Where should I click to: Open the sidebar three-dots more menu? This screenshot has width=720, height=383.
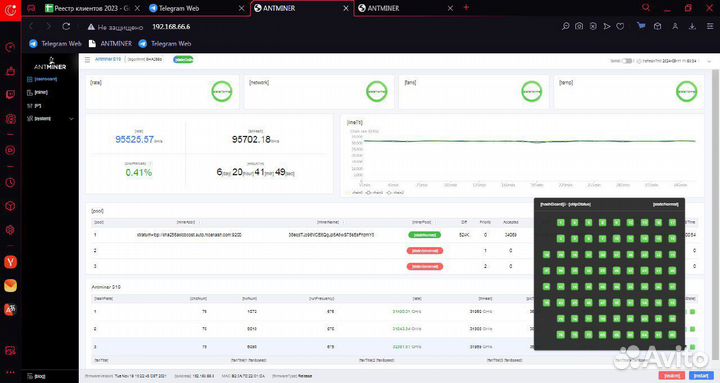pos(10,372)
